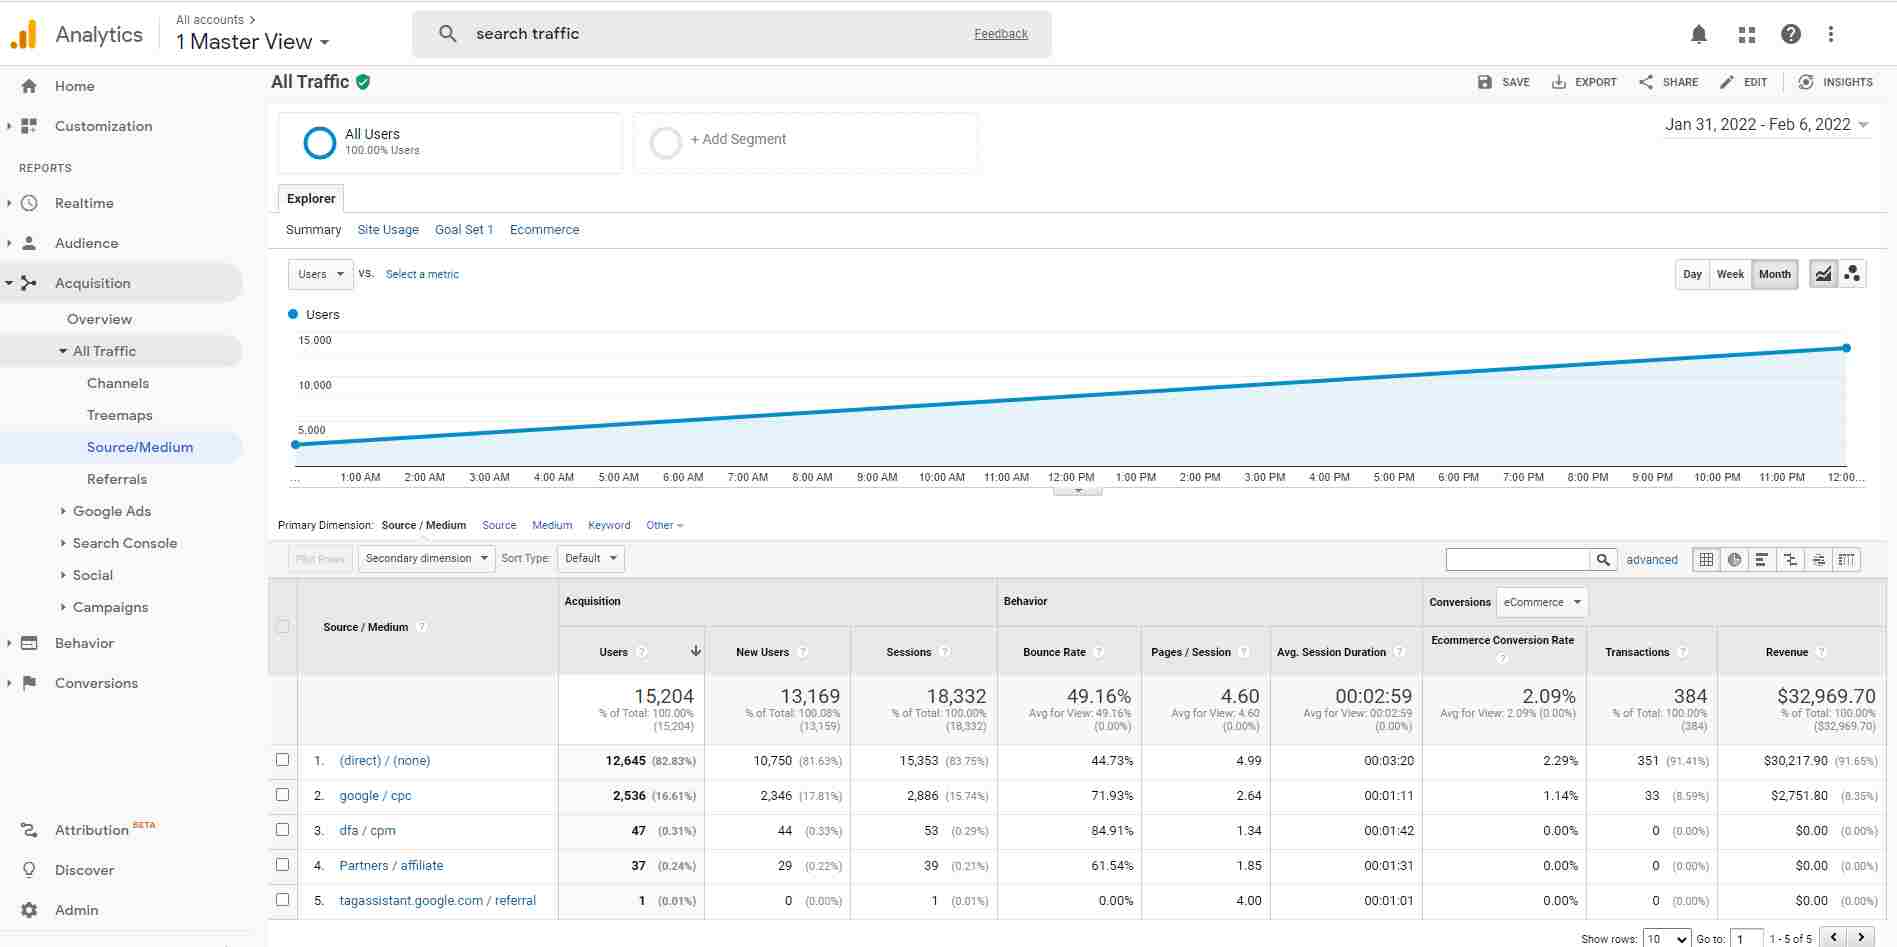Open the Users metric dropdown

pos(319,273)
